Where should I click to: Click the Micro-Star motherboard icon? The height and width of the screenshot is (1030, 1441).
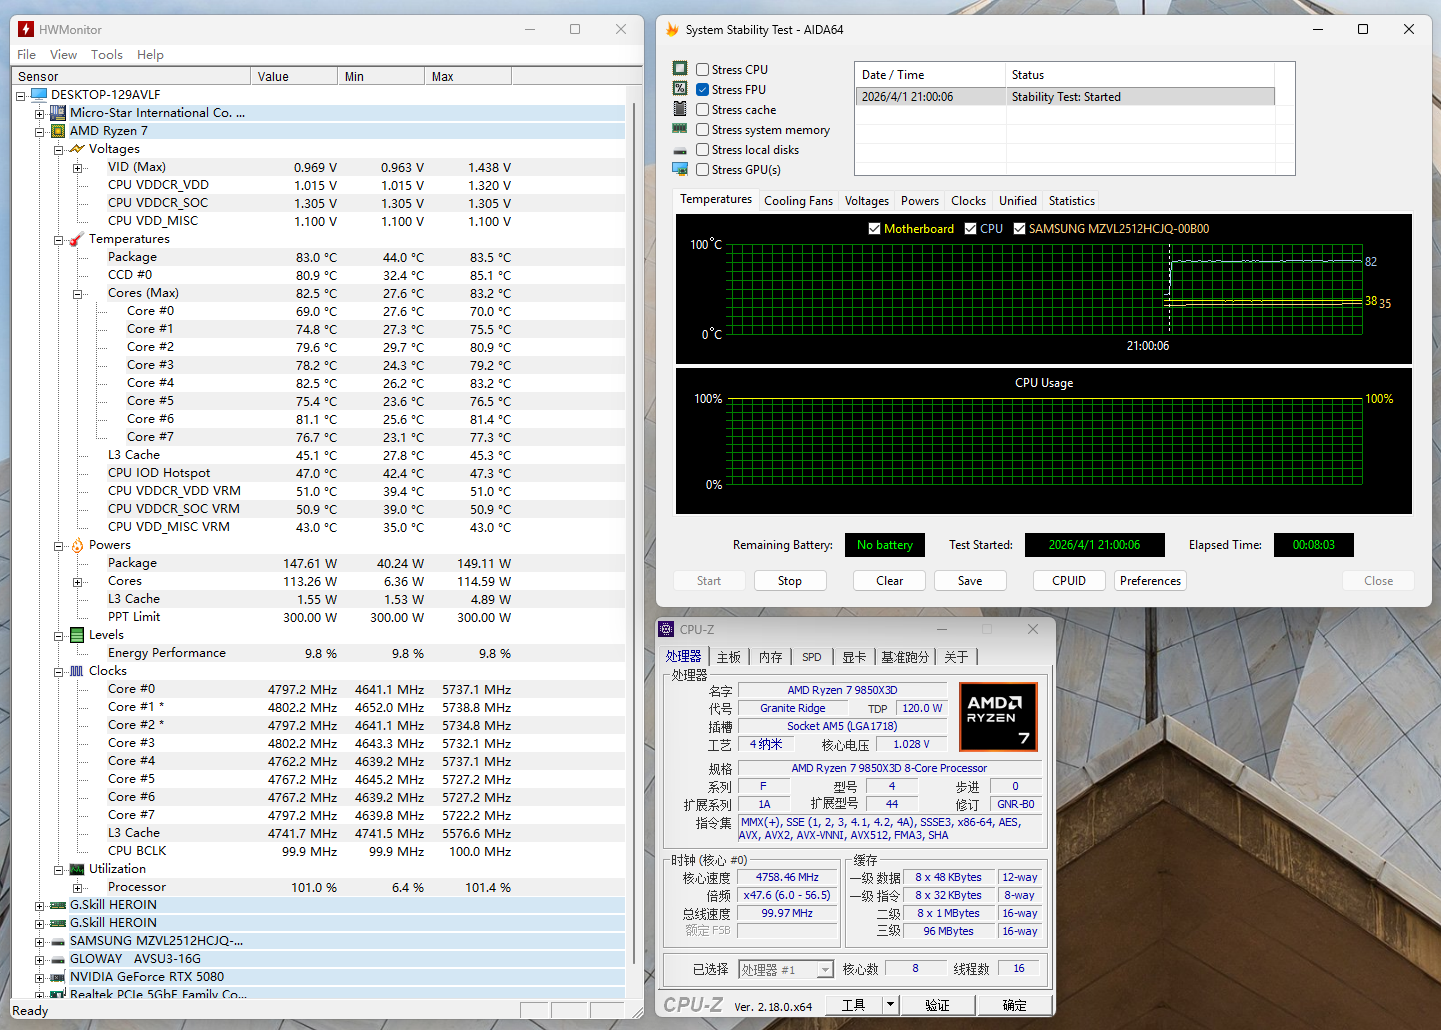58,113
